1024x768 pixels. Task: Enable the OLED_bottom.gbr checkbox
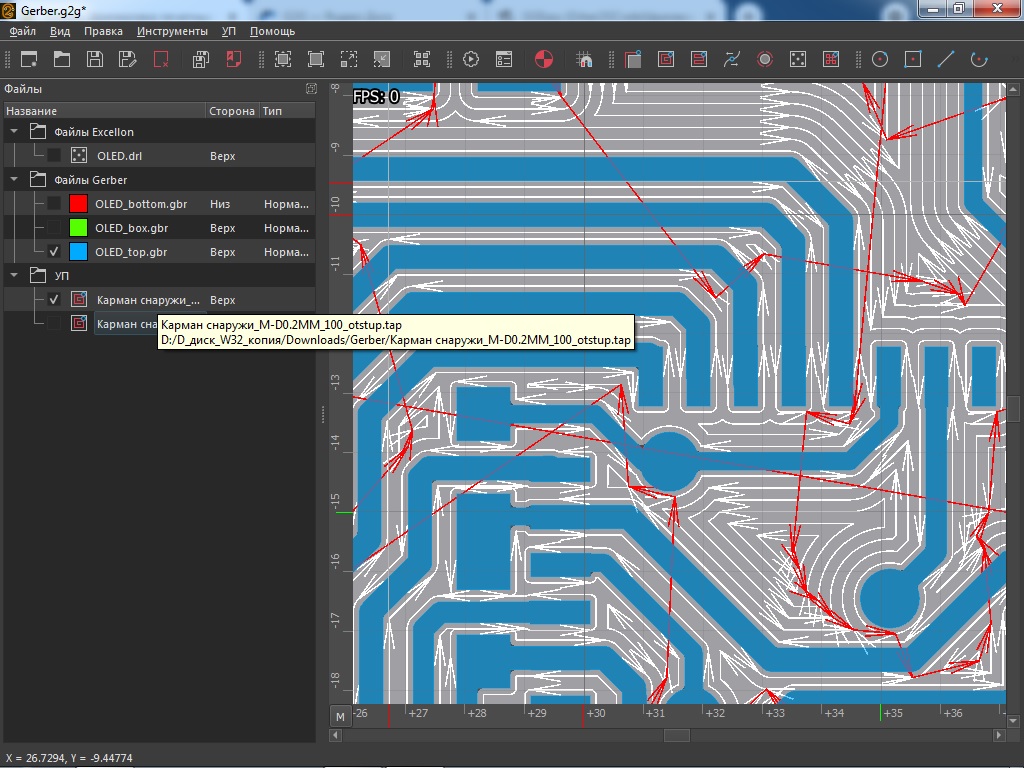pyautogui.click(x=54, y=204)
